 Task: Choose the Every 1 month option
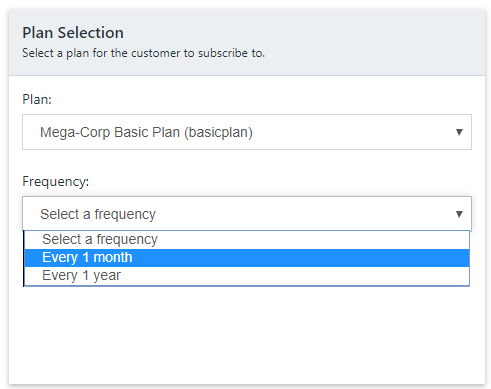247,258
